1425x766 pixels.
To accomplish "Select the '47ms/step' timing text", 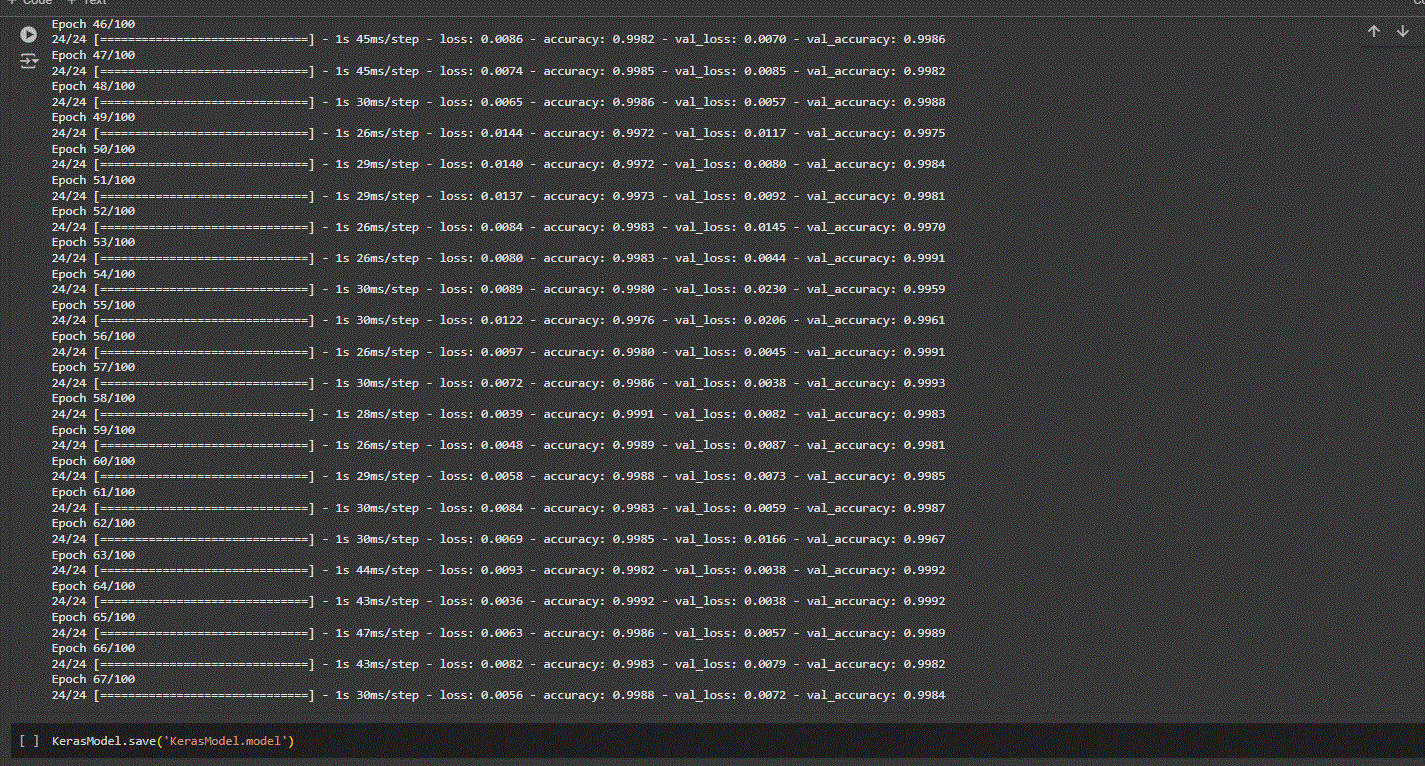I will 387,633.
